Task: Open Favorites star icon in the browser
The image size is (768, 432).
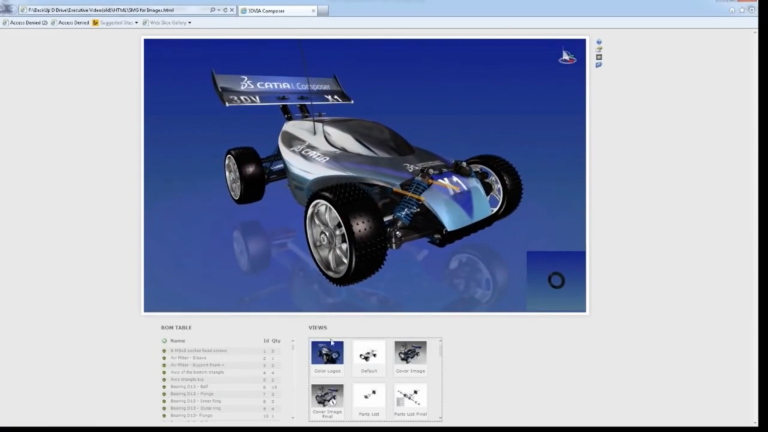Action: (742, 10)
